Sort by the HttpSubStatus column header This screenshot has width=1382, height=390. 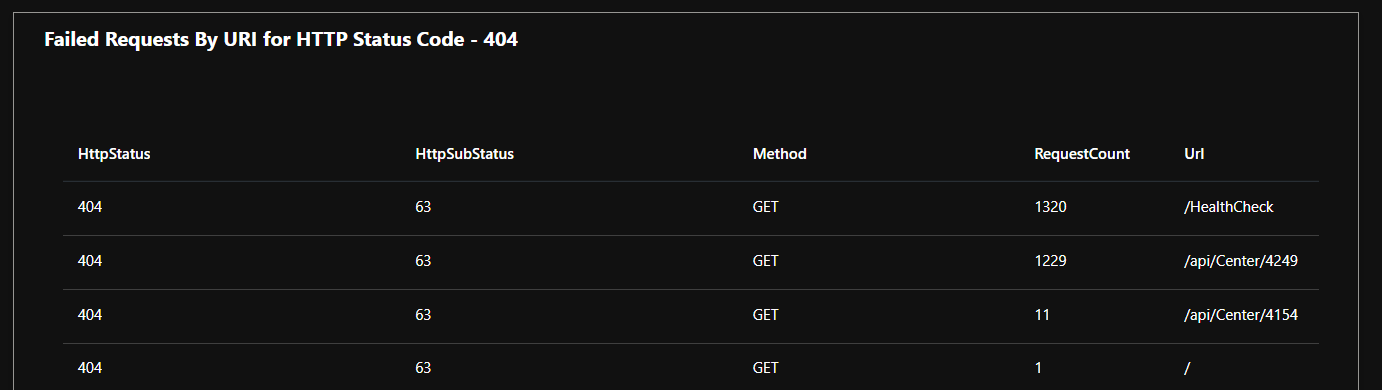(x=464, y=154)
